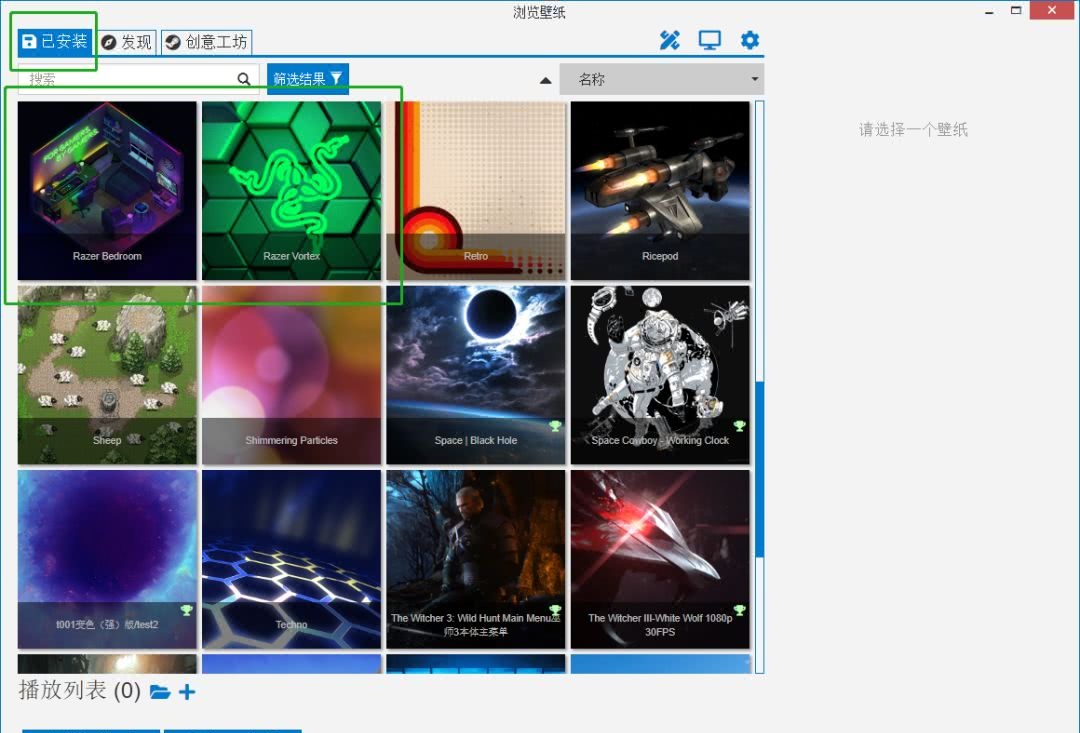
Task: Select the Retro wallpaper thumbnail
Action: pos(476,190)
